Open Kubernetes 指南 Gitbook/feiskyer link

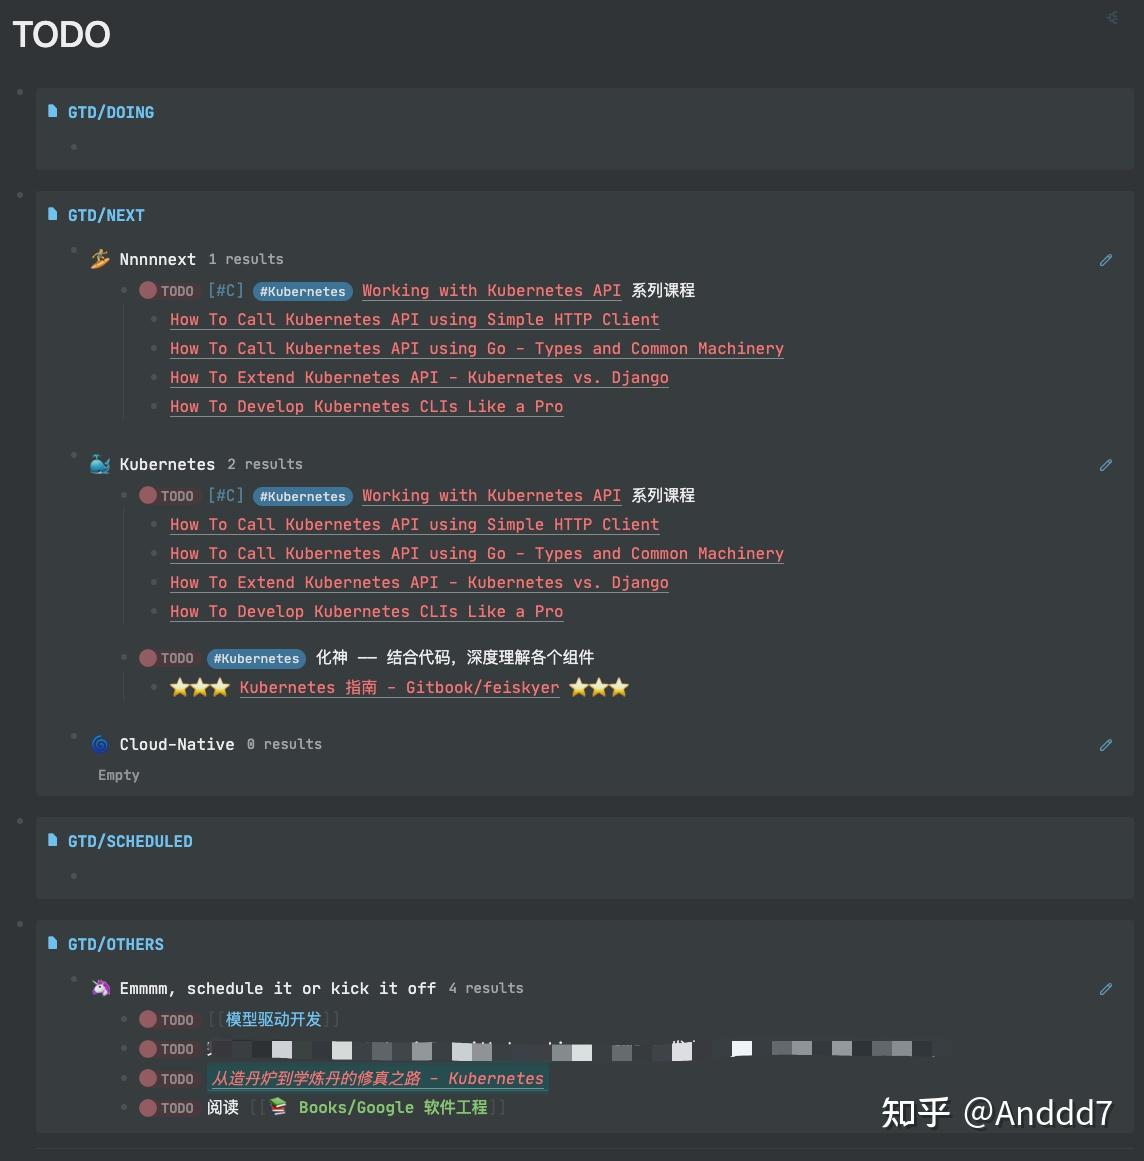coord(399,688)
